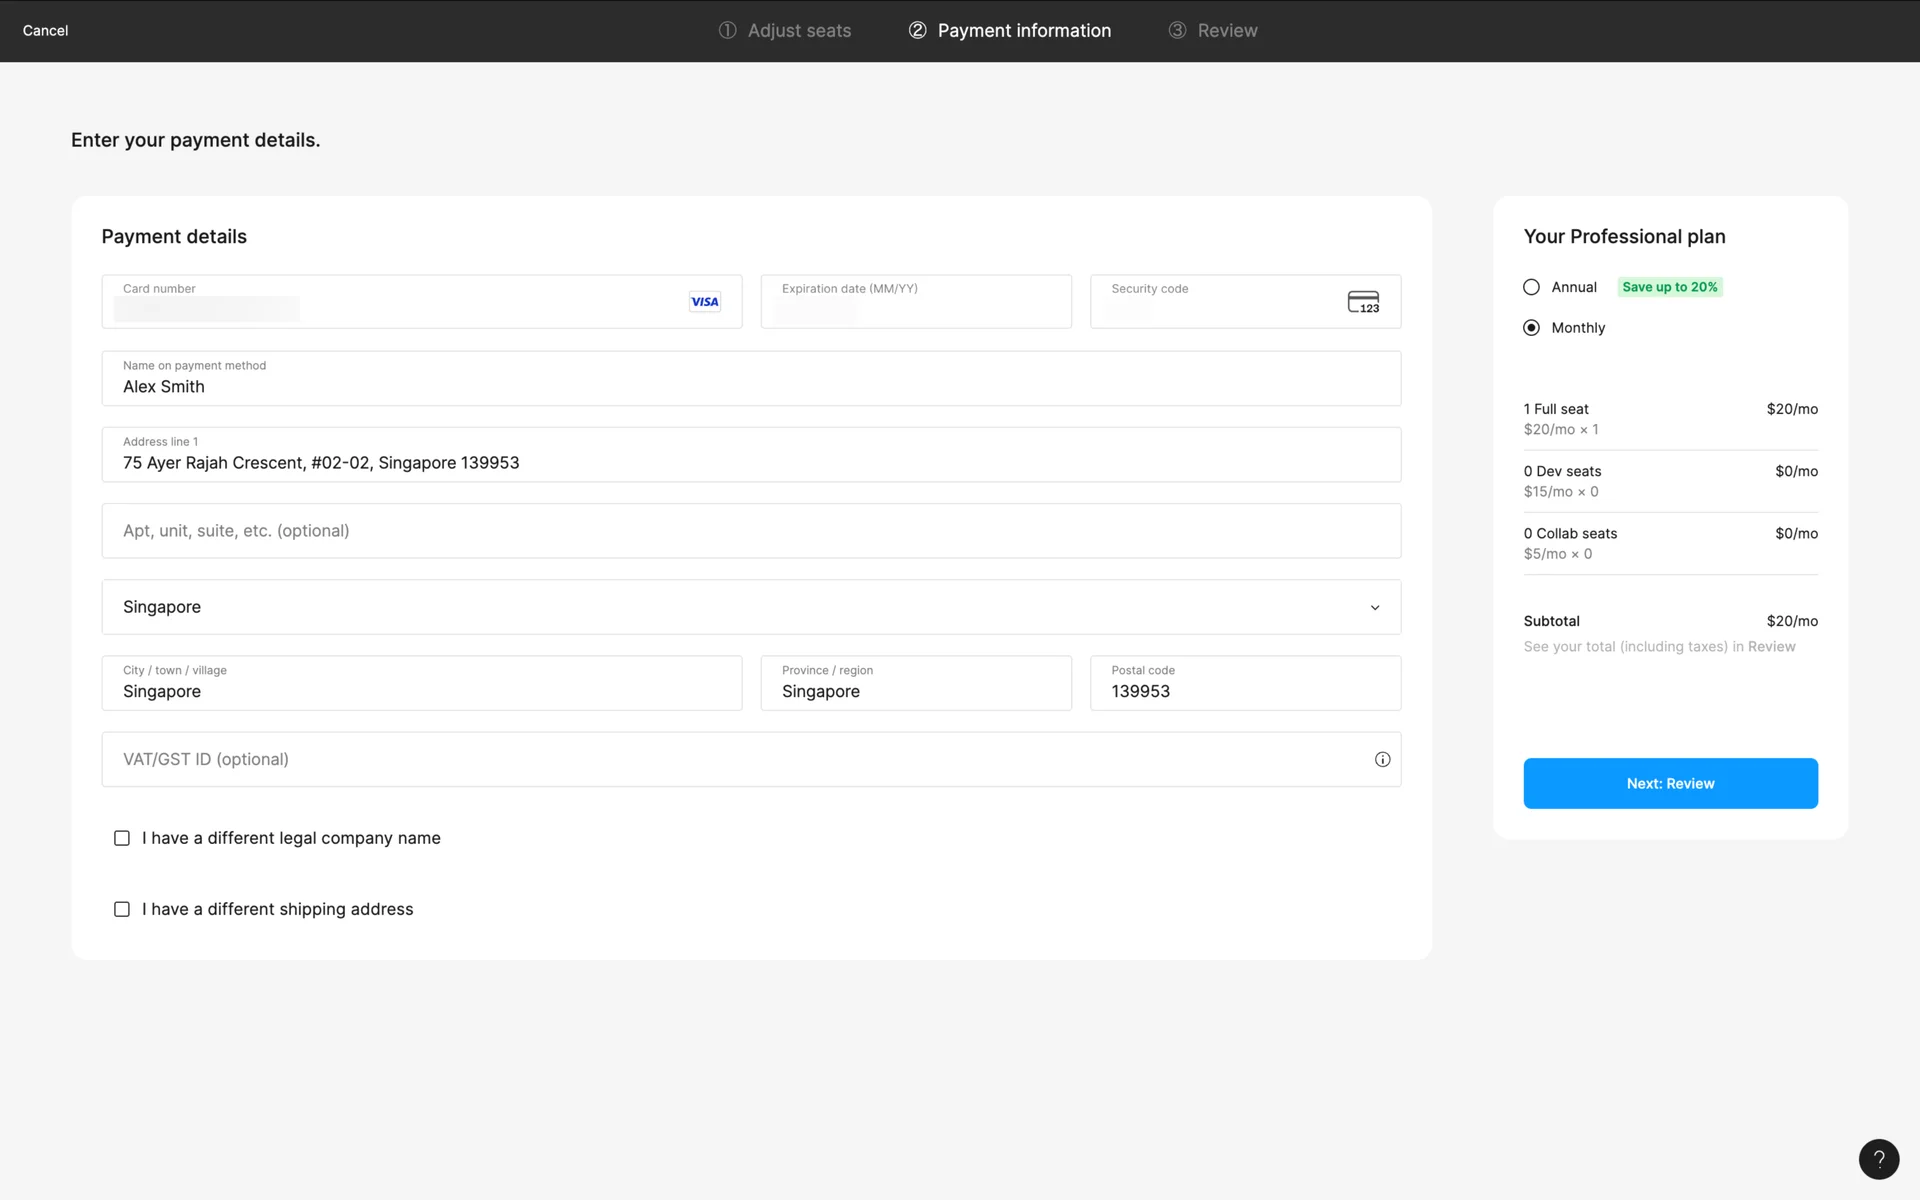
Task: Open the help question mark button
Action: point(1878,1159)
